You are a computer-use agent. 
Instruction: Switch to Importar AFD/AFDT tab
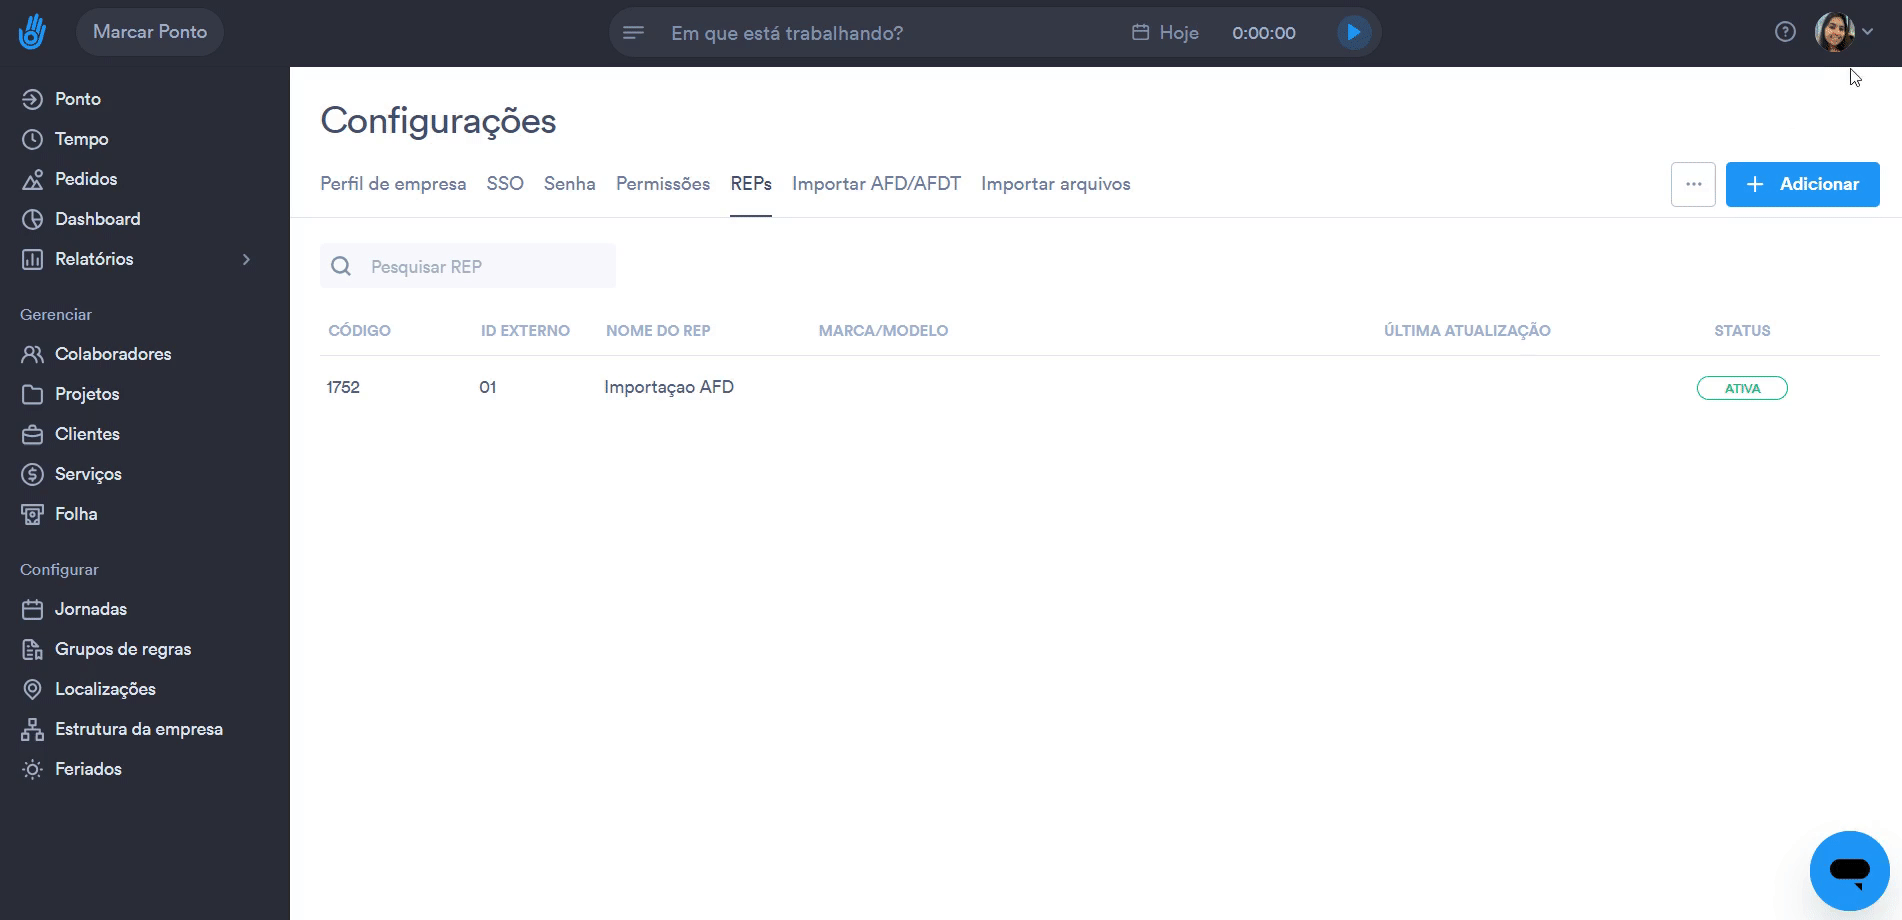coord(876,184)
